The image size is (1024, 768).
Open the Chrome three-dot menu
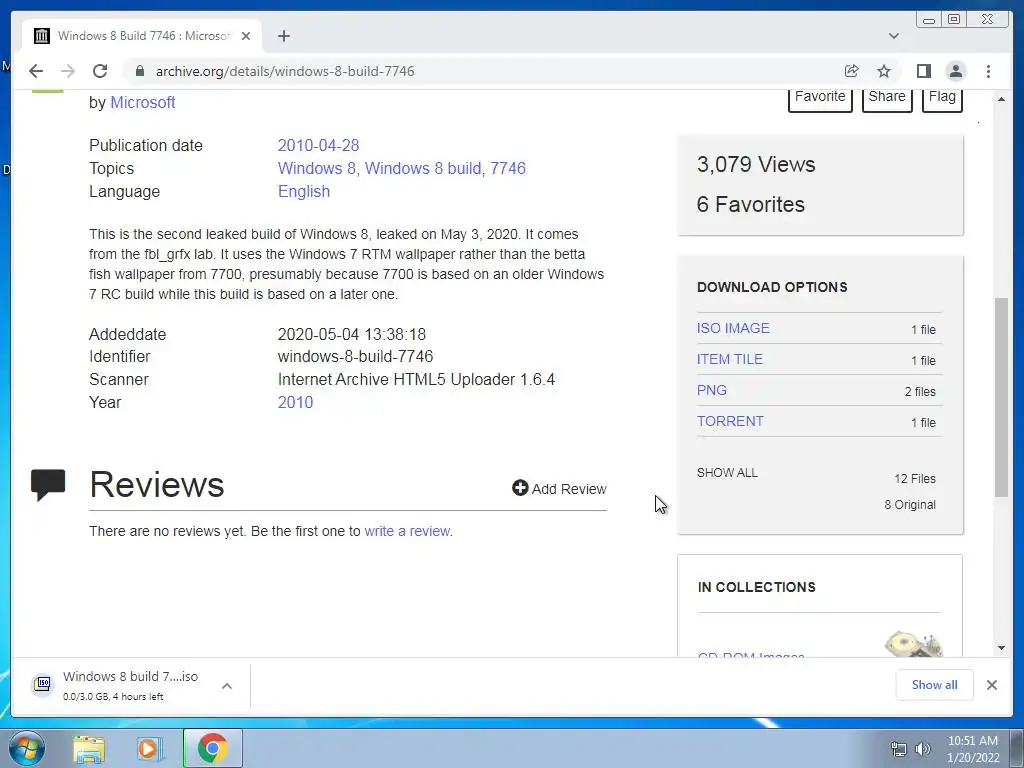pyautogui.click(x=988, y=71)
